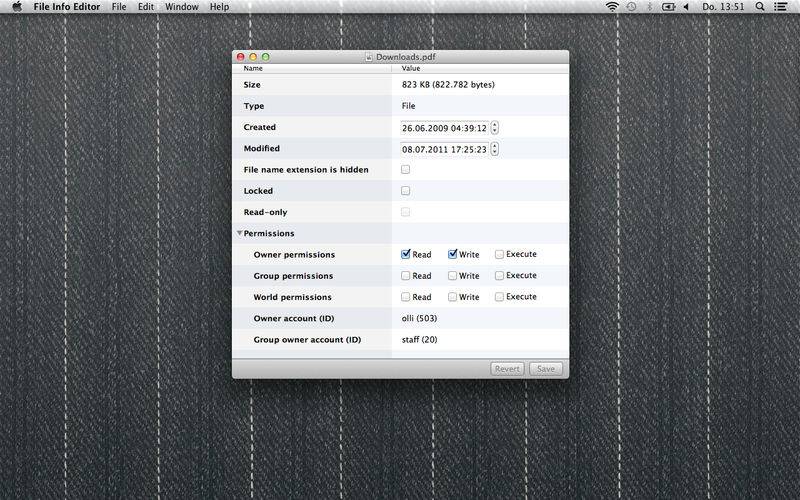
Task: Open the File menu
Action: coord(119,7)
